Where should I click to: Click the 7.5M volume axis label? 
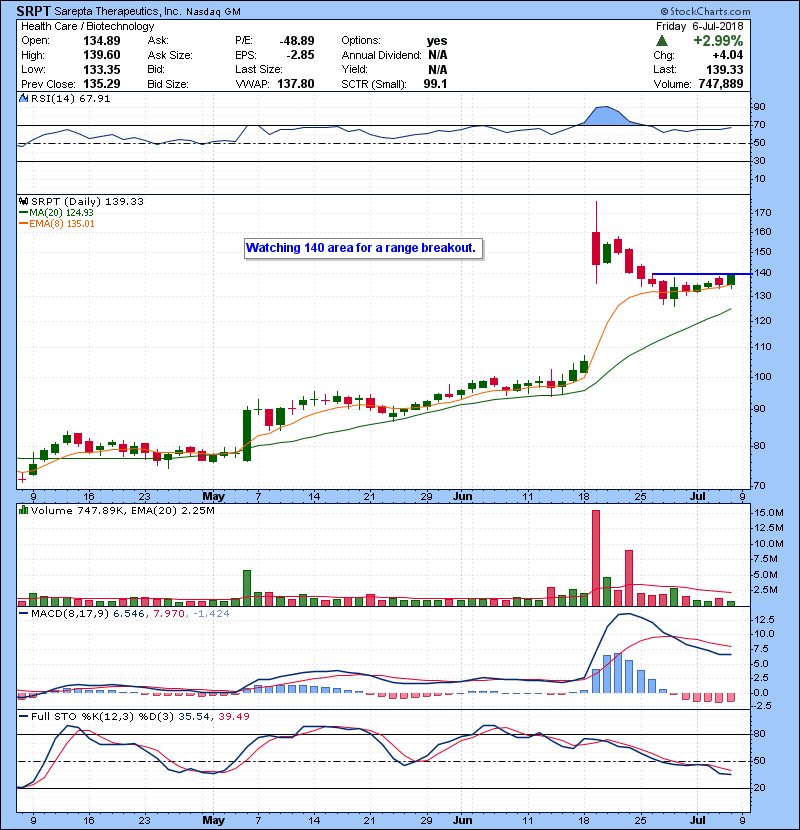point(766,559)
